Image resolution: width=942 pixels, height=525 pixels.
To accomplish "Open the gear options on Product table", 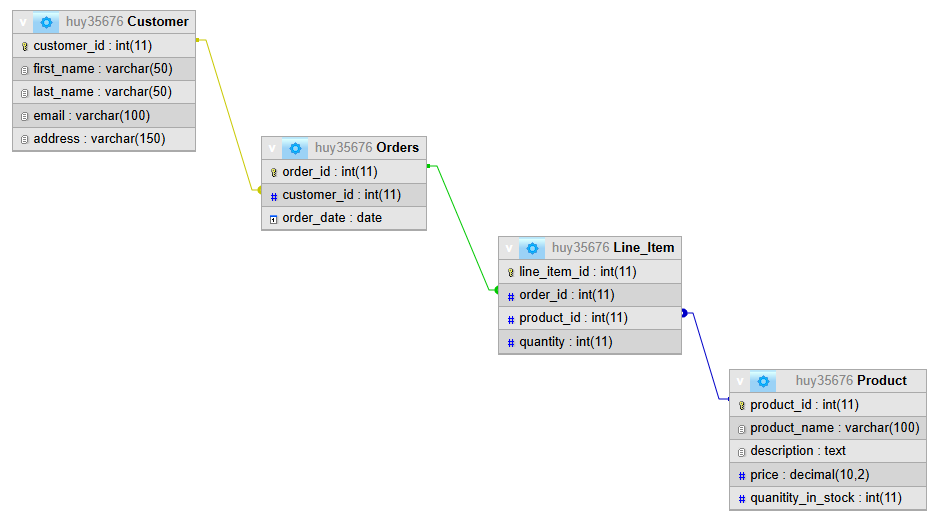I will click(763, 381).
